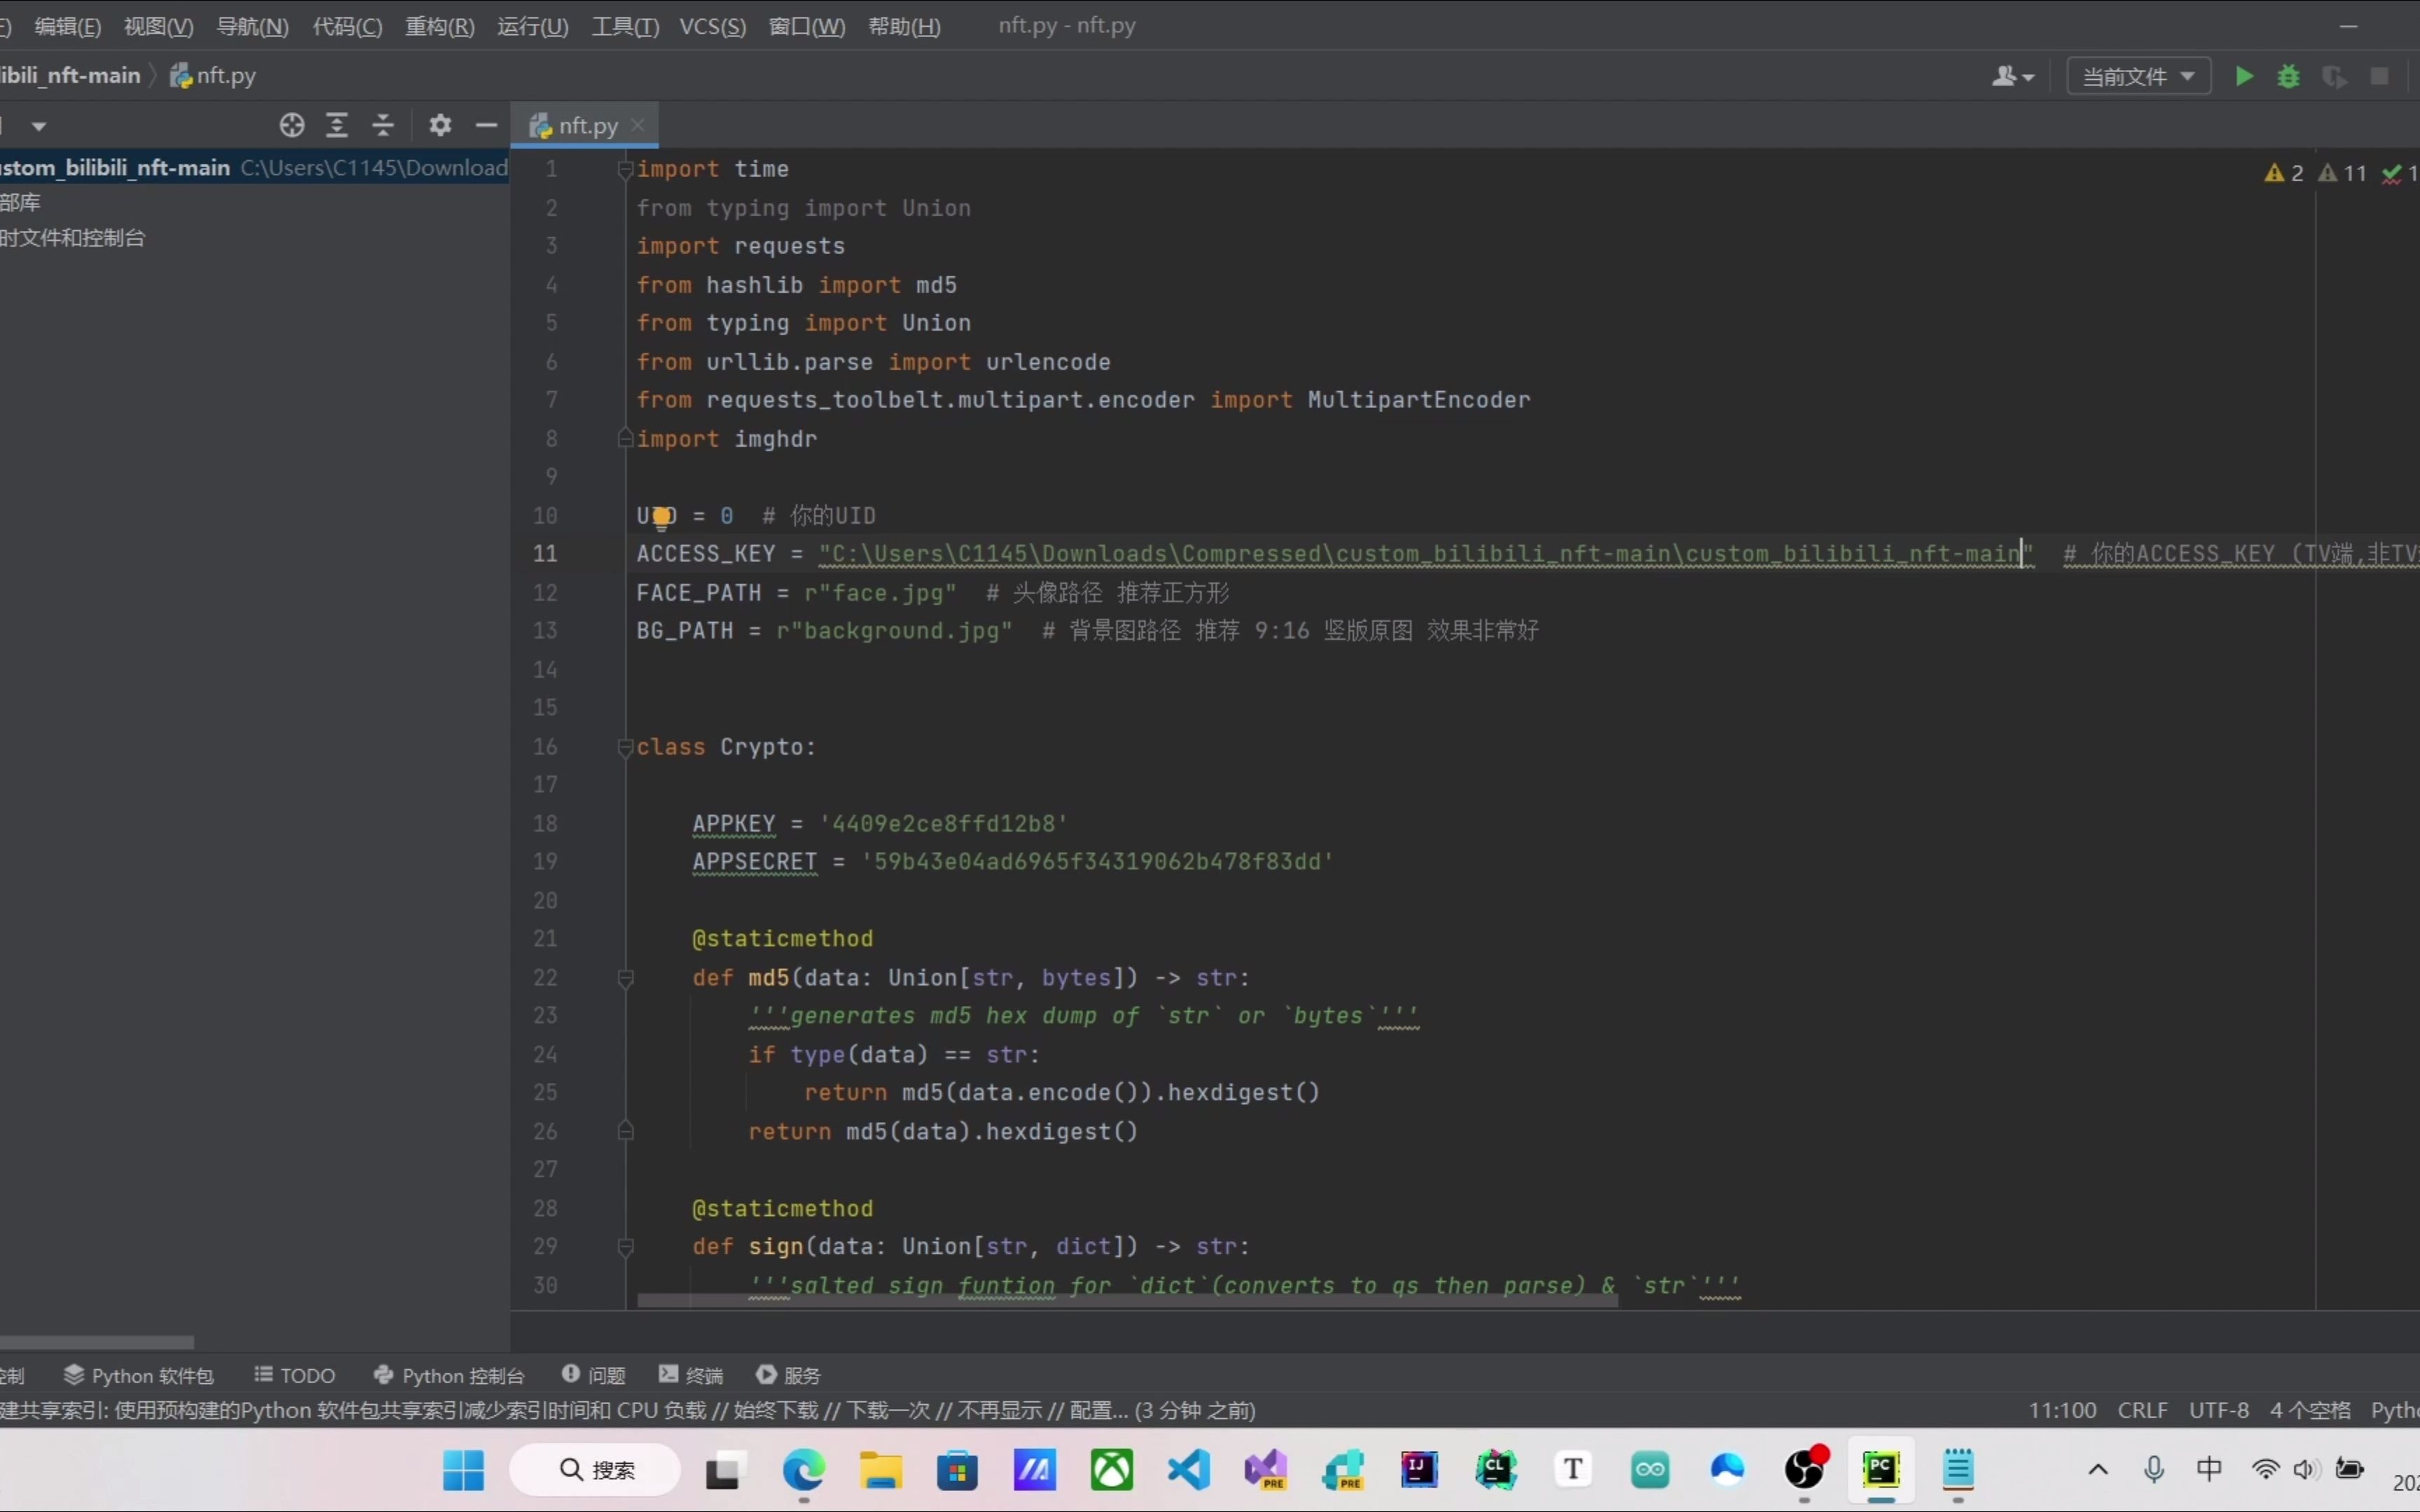Collapse all items in project panel
Image resolution: width=2420 pixels, height=1512 pixels.
[x=383, y=125]
